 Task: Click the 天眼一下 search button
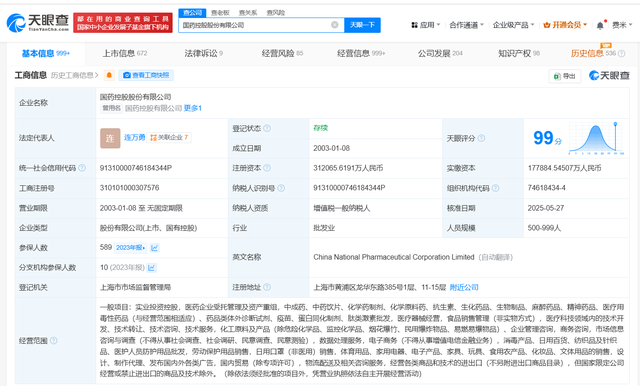(x=362, y=25)
